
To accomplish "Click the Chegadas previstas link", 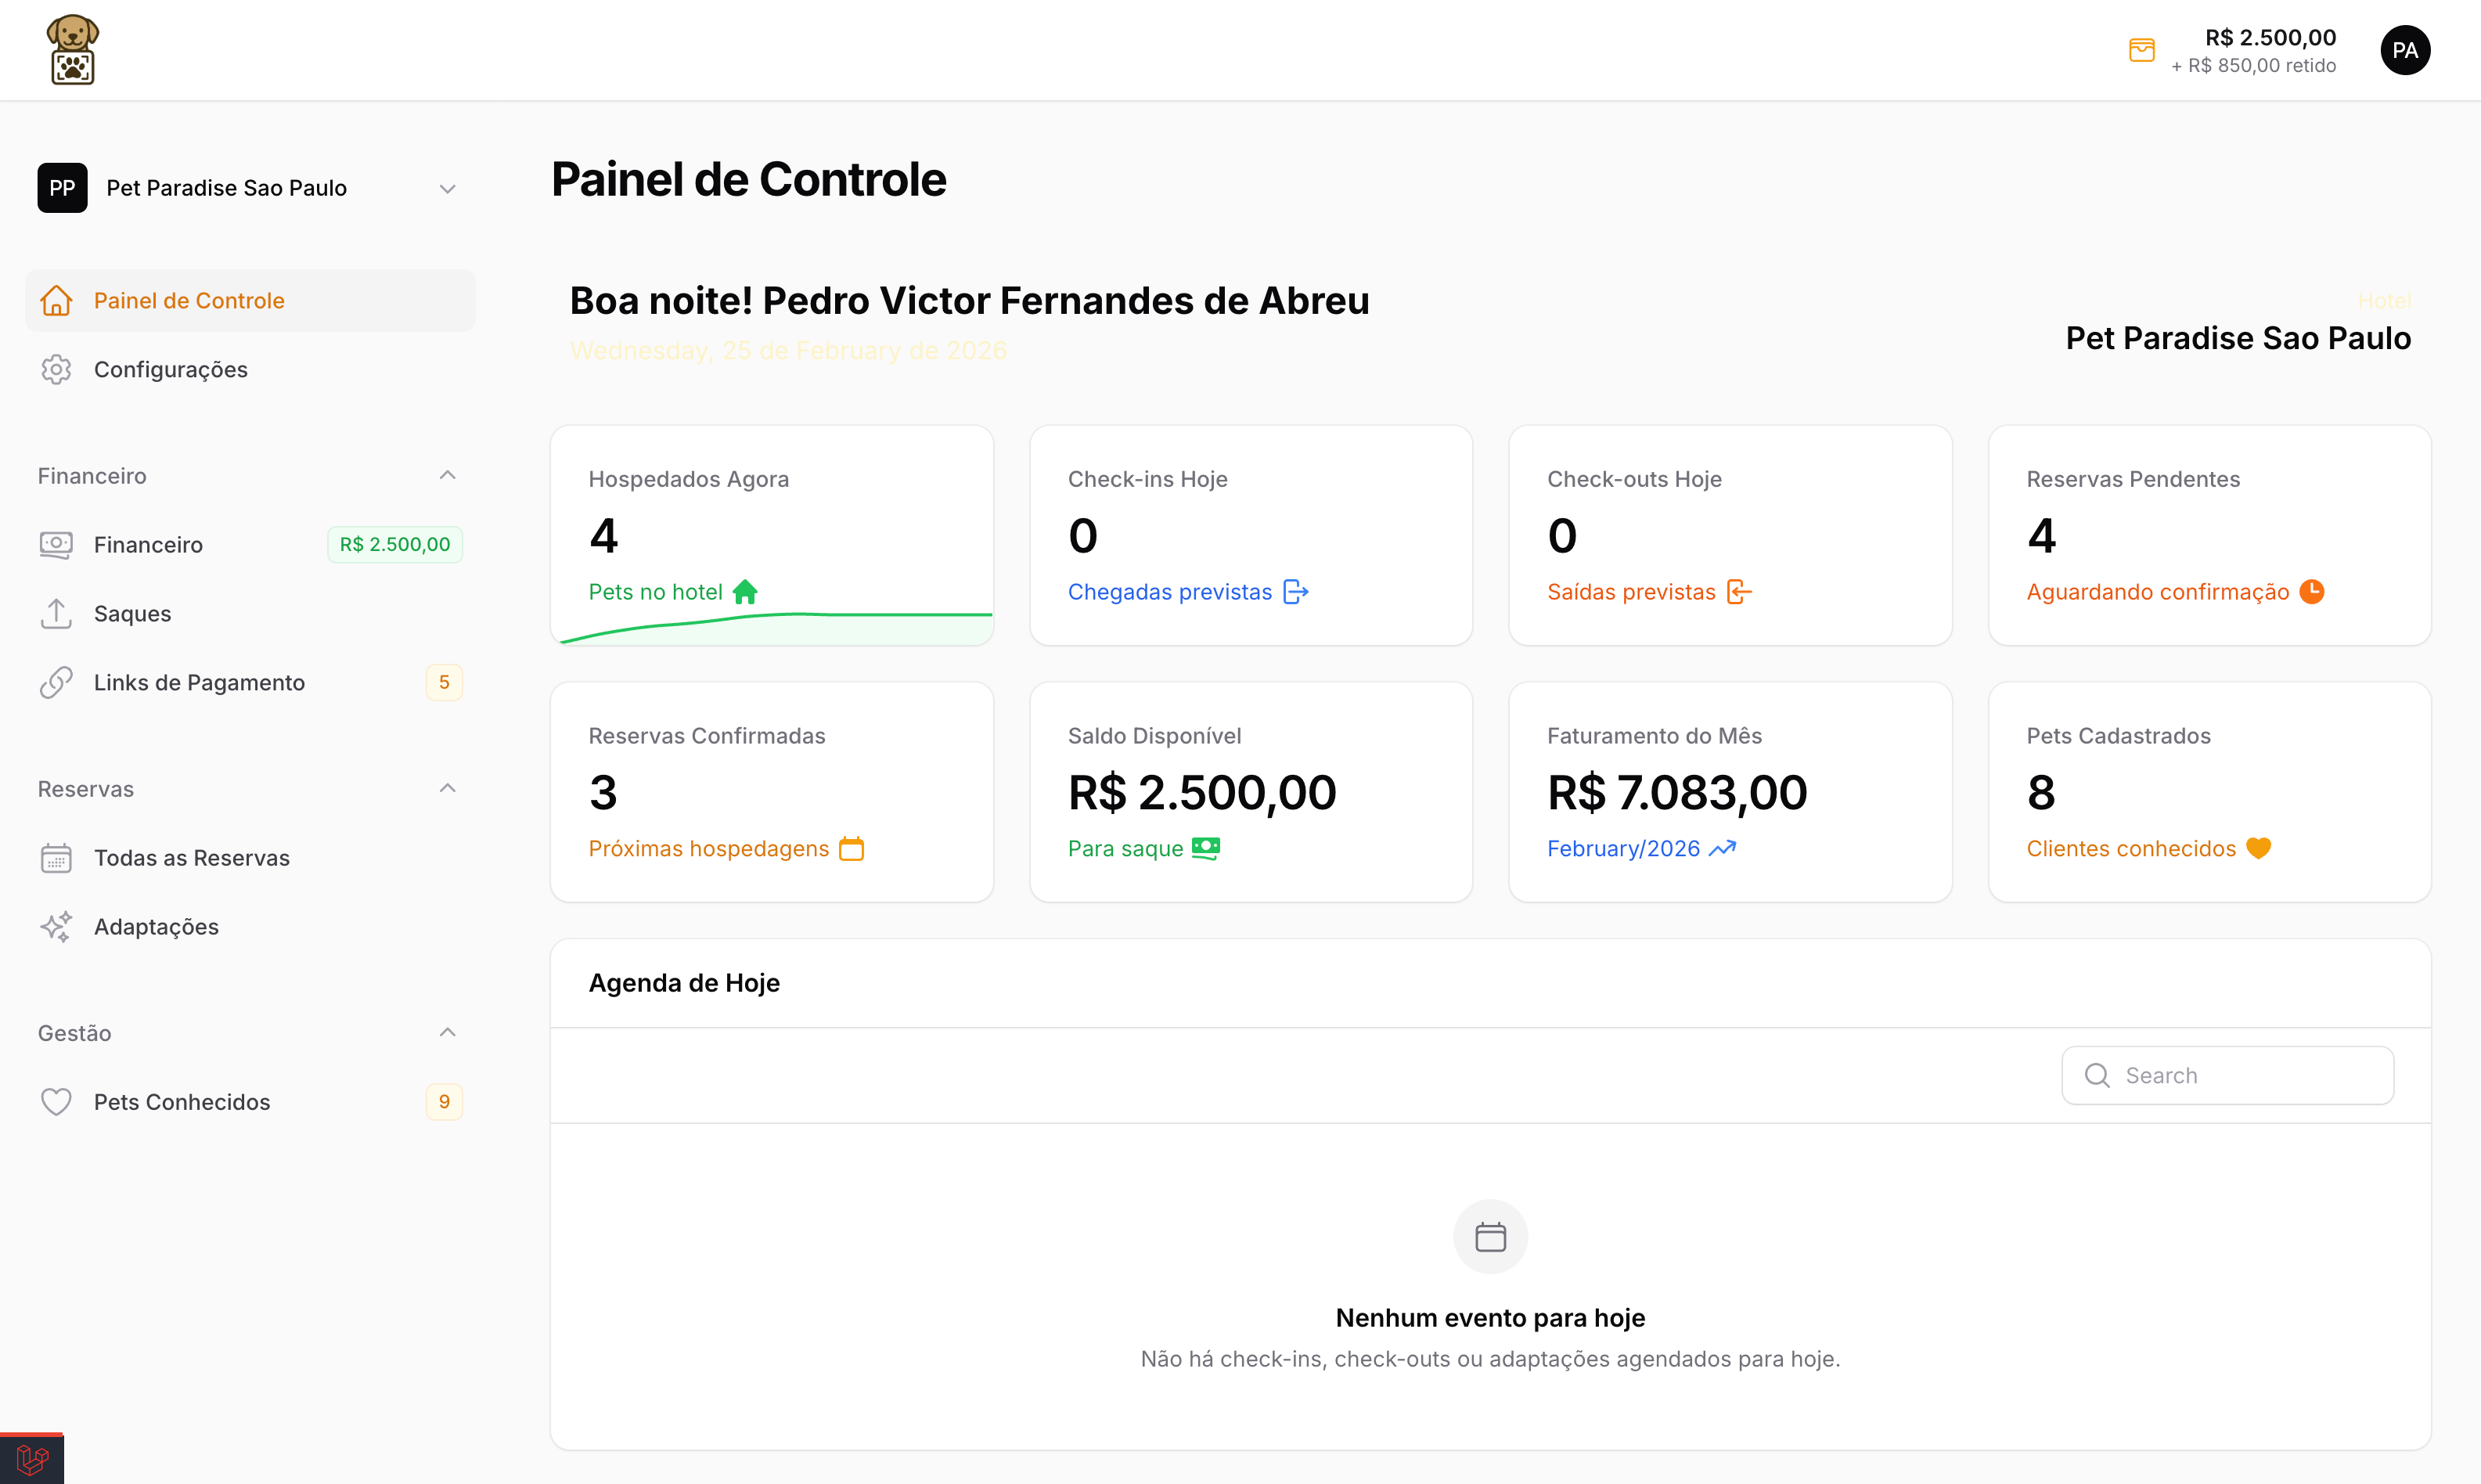I will point(1169,592).
